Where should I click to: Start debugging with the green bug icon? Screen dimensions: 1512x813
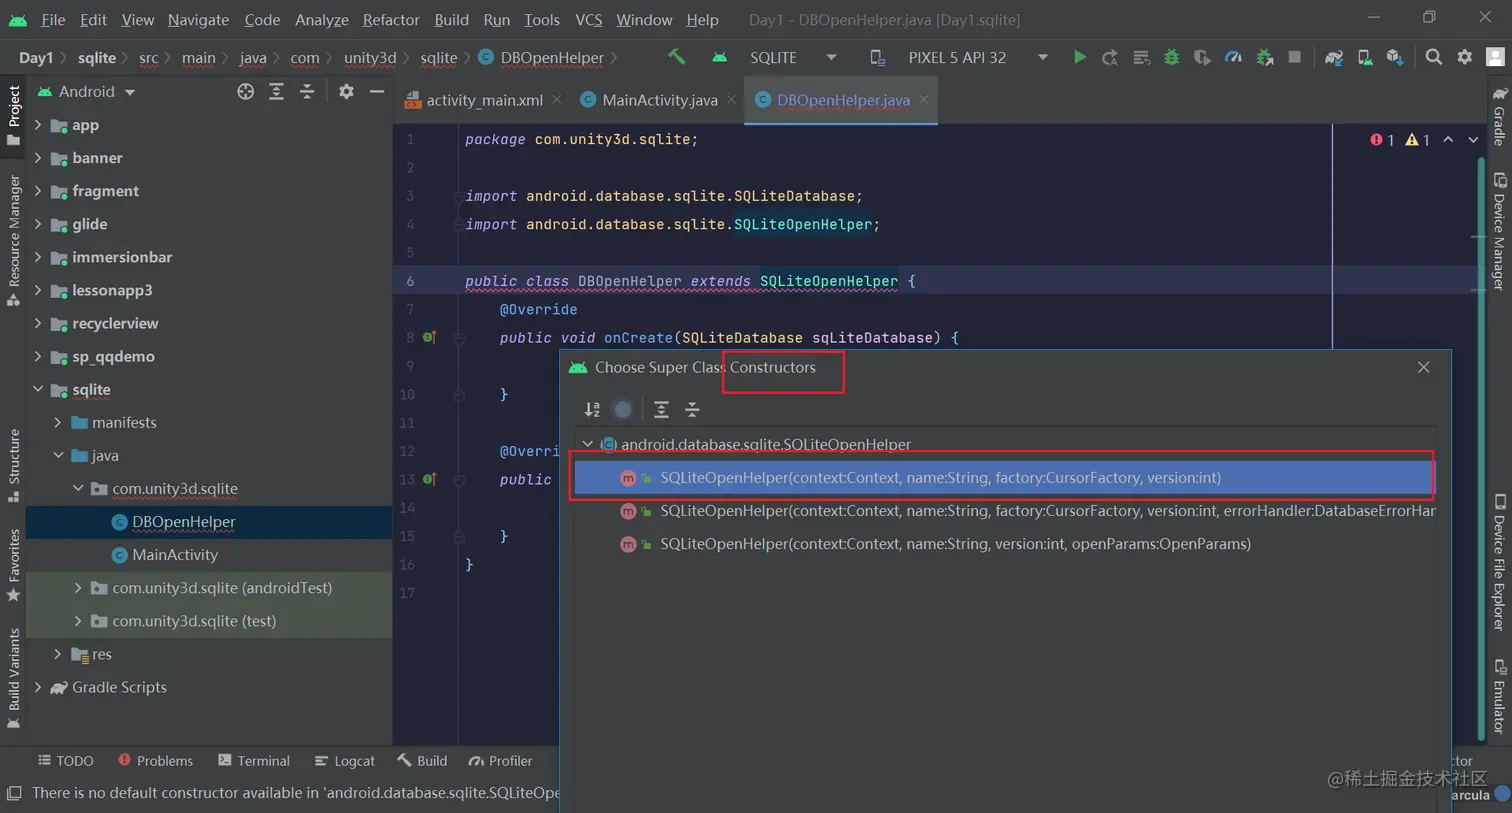pos(1172,57)
